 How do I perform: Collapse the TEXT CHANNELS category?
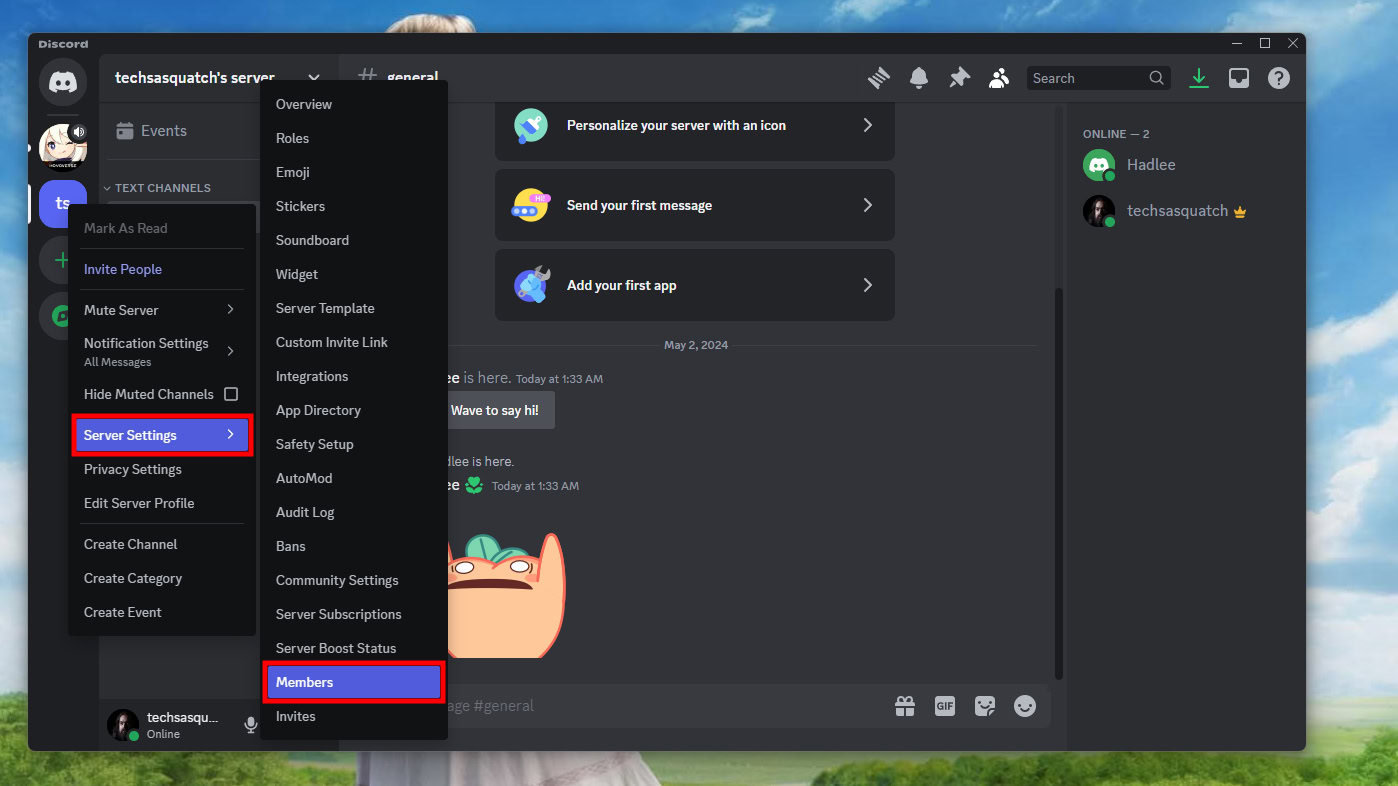pos(157,188)
